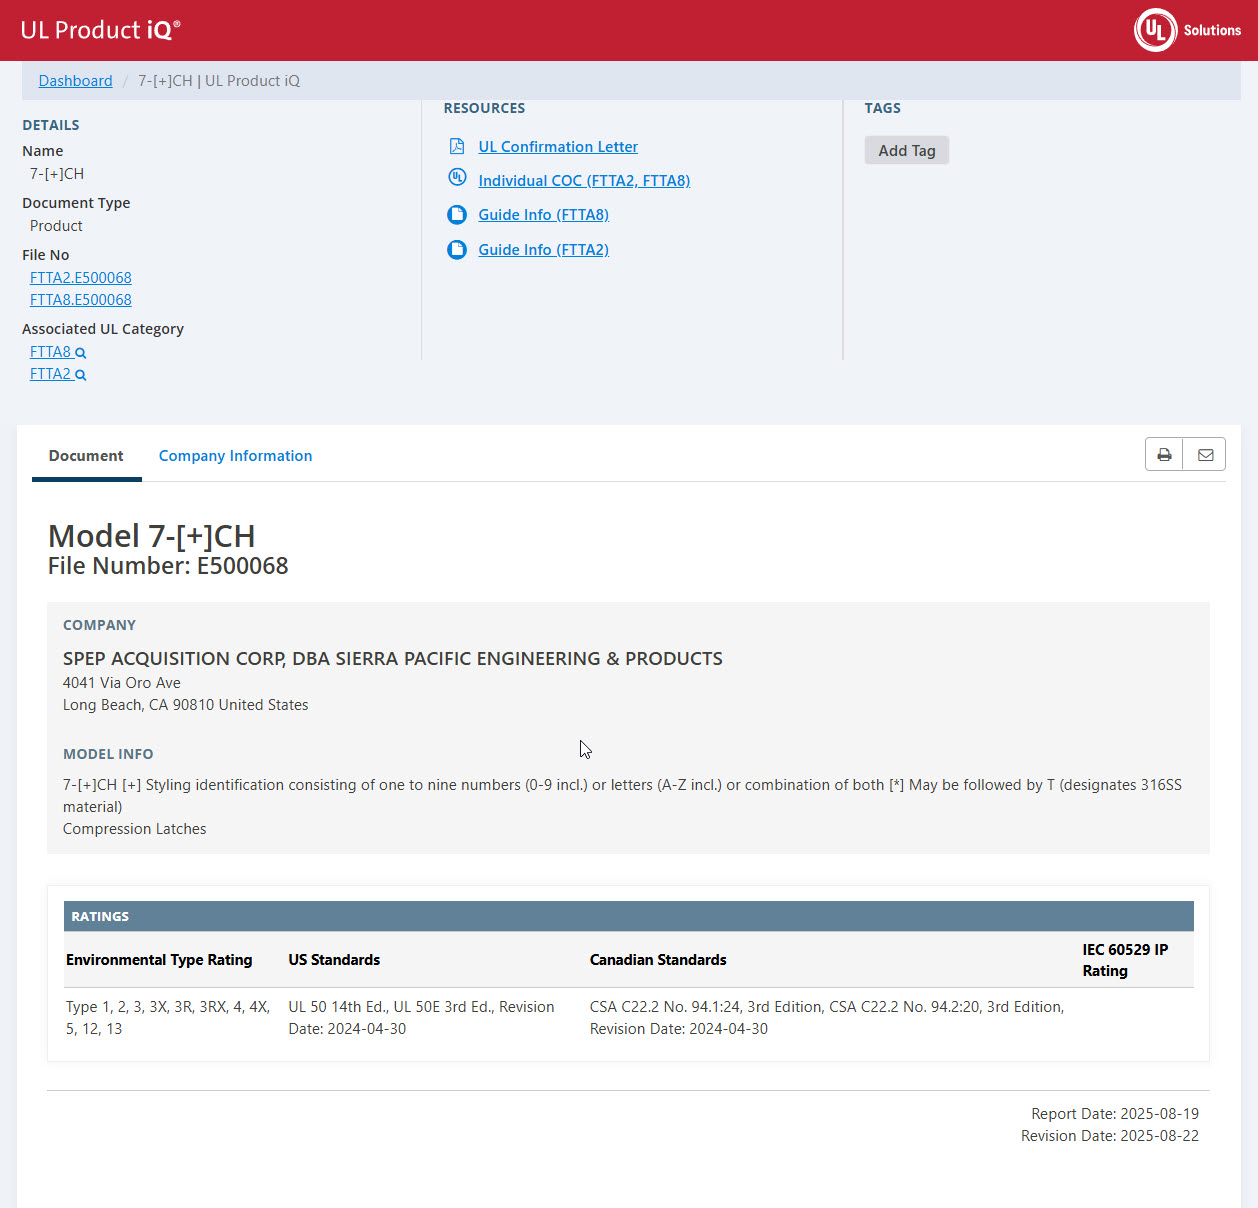The image size is (1258, 1208).
Task: Click the PDF icon beside UL Confirmation Letter
Action: (457, 147)
